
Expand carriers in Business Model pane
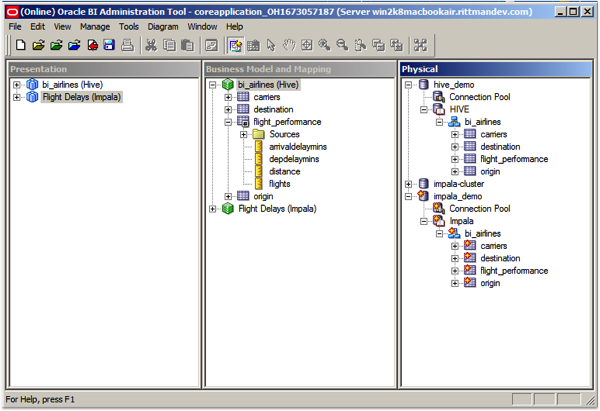228,97
